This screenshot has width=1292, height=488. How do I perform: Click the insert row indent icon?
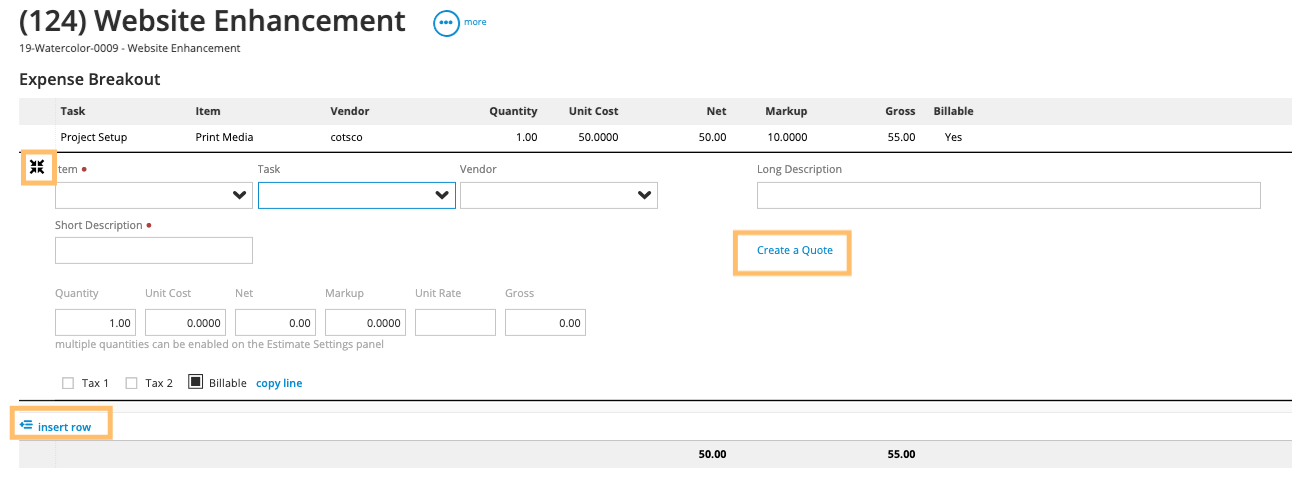coord(27,426)
